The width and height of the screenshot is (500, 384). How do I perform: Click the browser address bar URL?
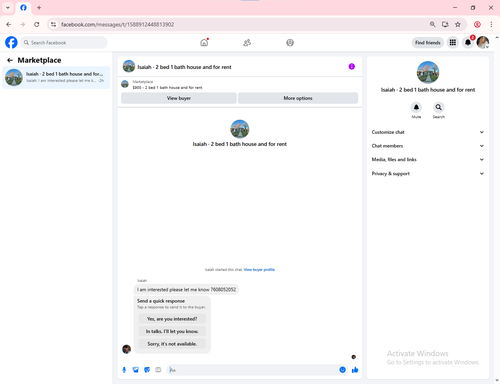(x=118, y=24)
